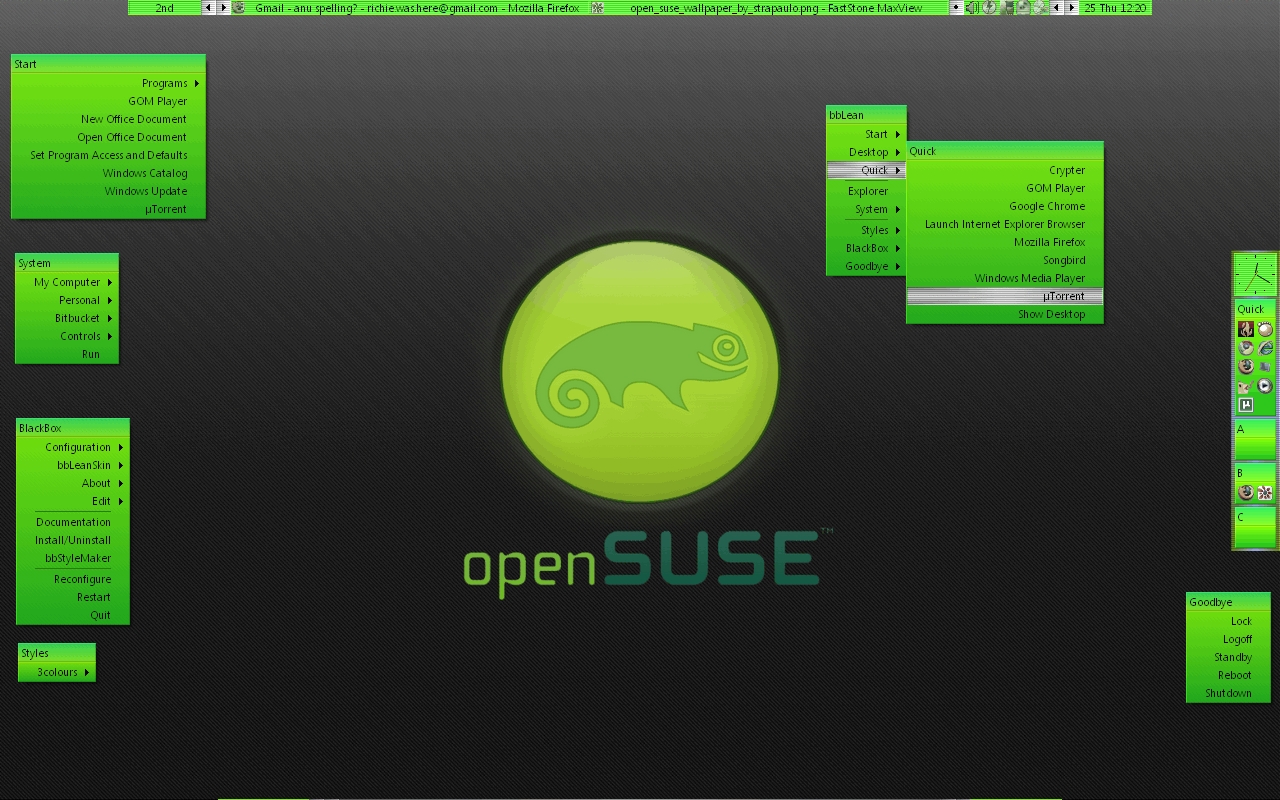The image size is (1280, 800).
Task: Switch to Gmail Mozilla Firefox task
Action: tap(410, 7)
